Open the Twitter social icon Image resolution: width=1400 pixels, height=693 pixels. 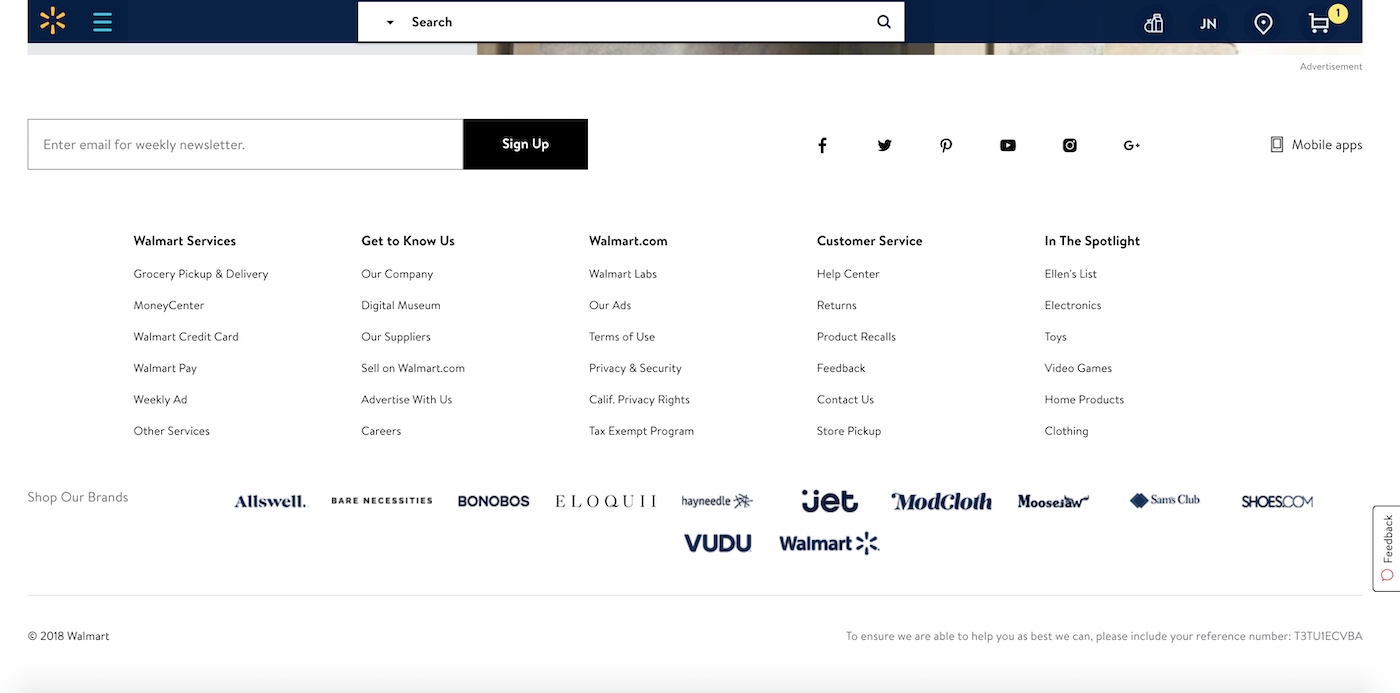tap(884, 145)
